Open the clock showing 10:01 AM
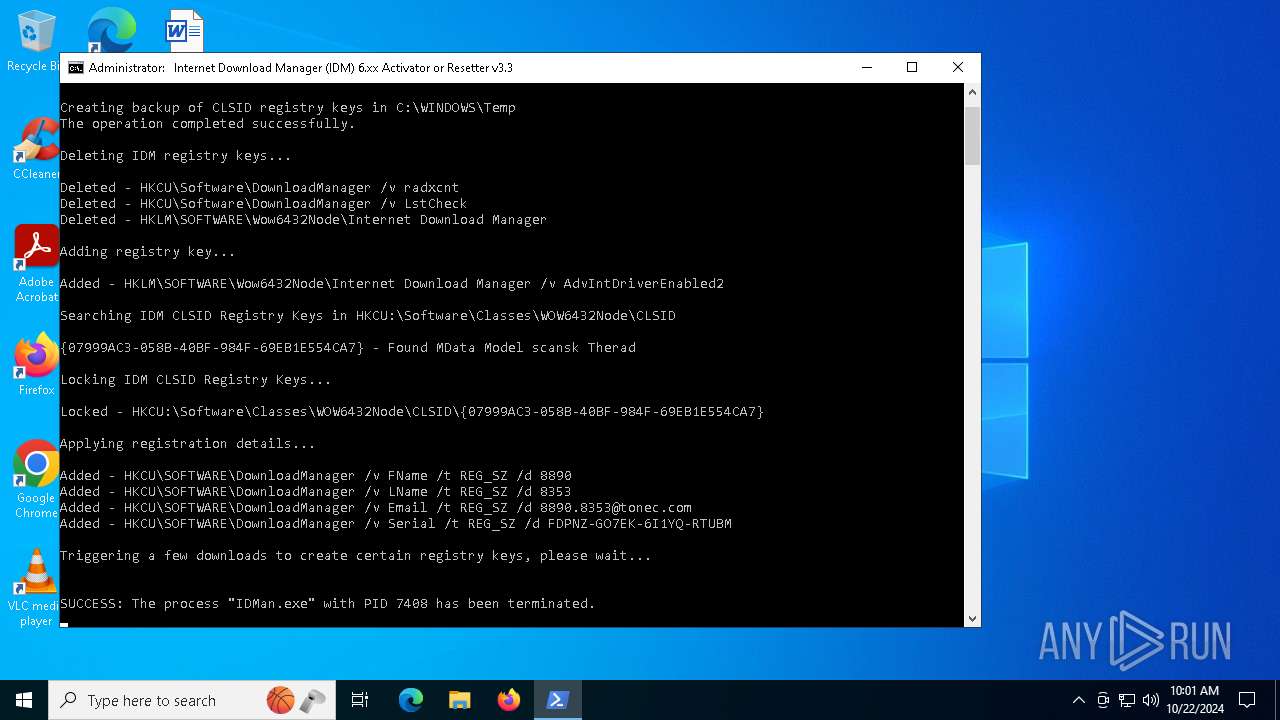 click(1194, 700)
